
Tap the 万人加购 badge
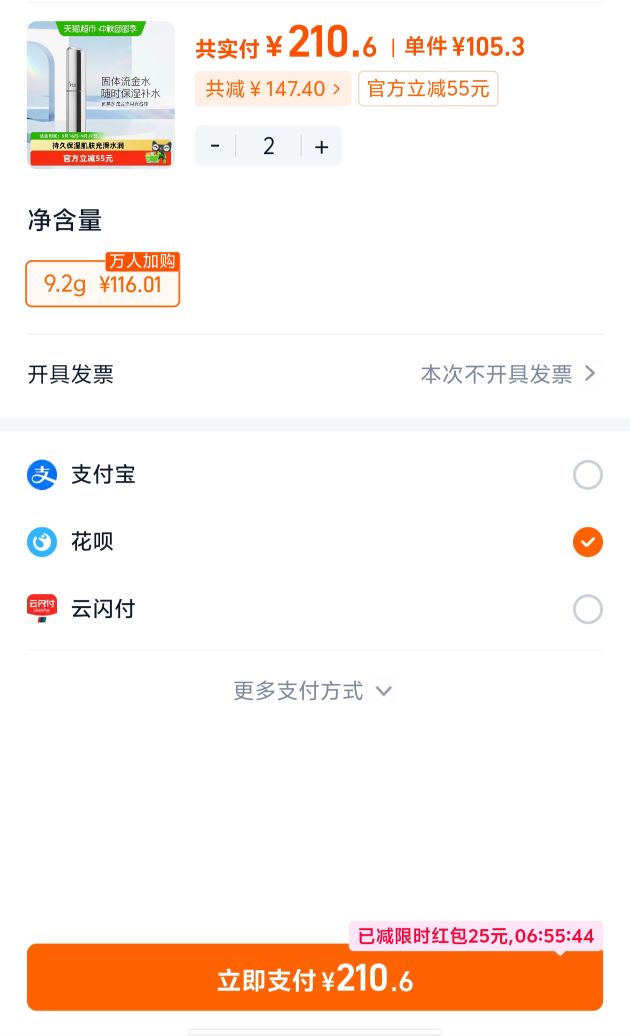click(142, 261)
